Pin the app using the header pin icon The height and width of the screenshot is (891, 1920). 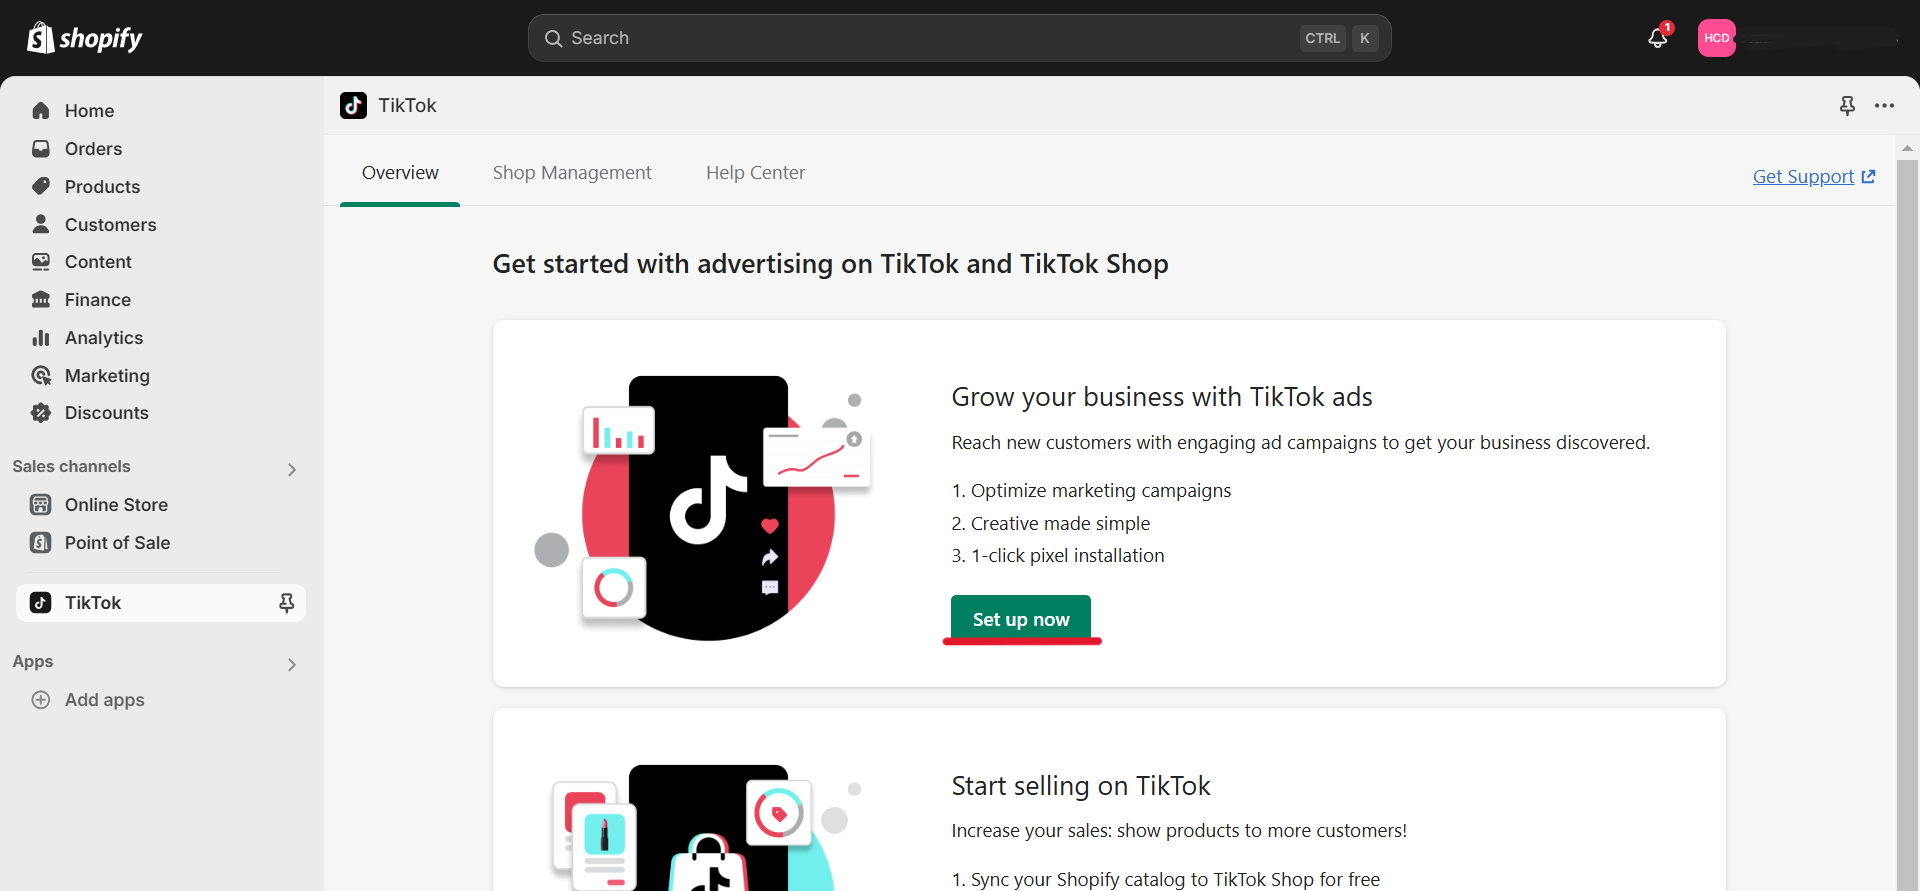pyautogui.click(x=1847, y=106)
